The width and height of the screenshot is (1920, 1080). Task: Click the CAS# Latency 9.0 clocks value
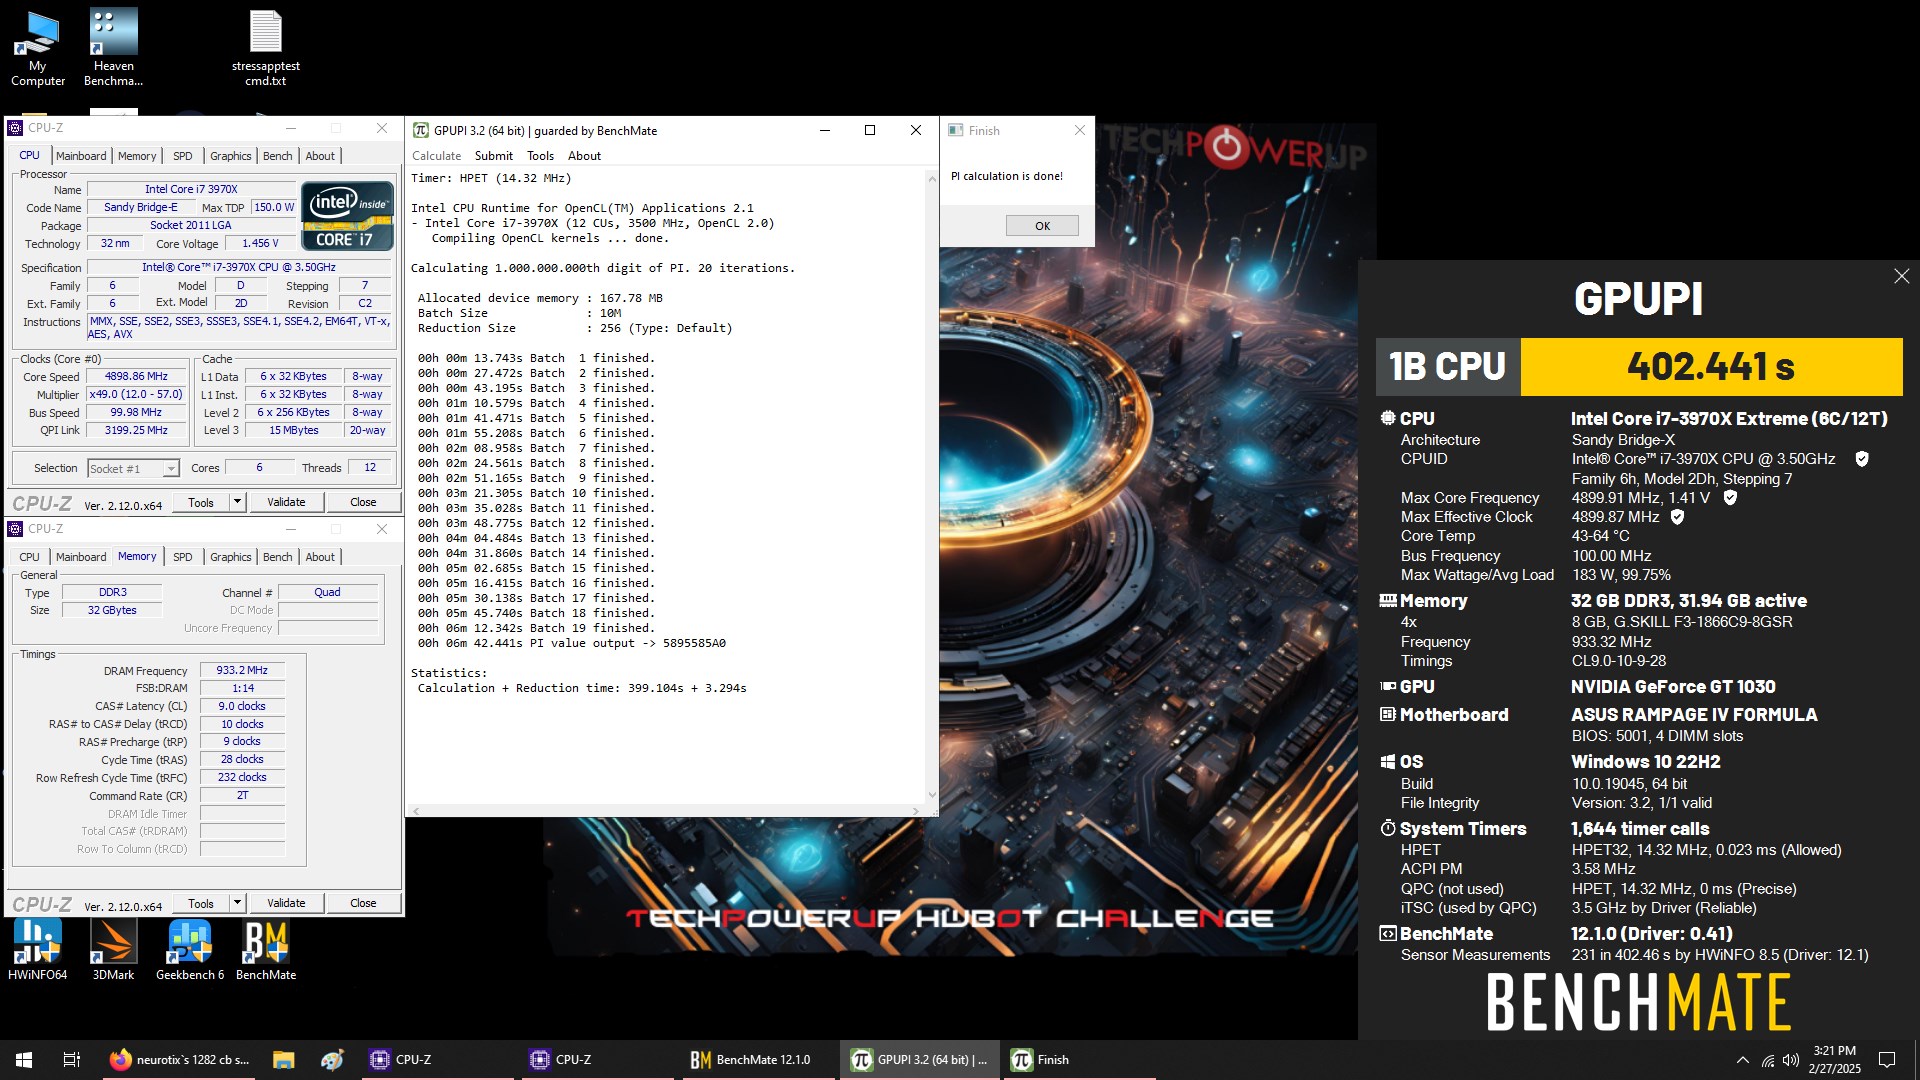[x=242, y=706]
